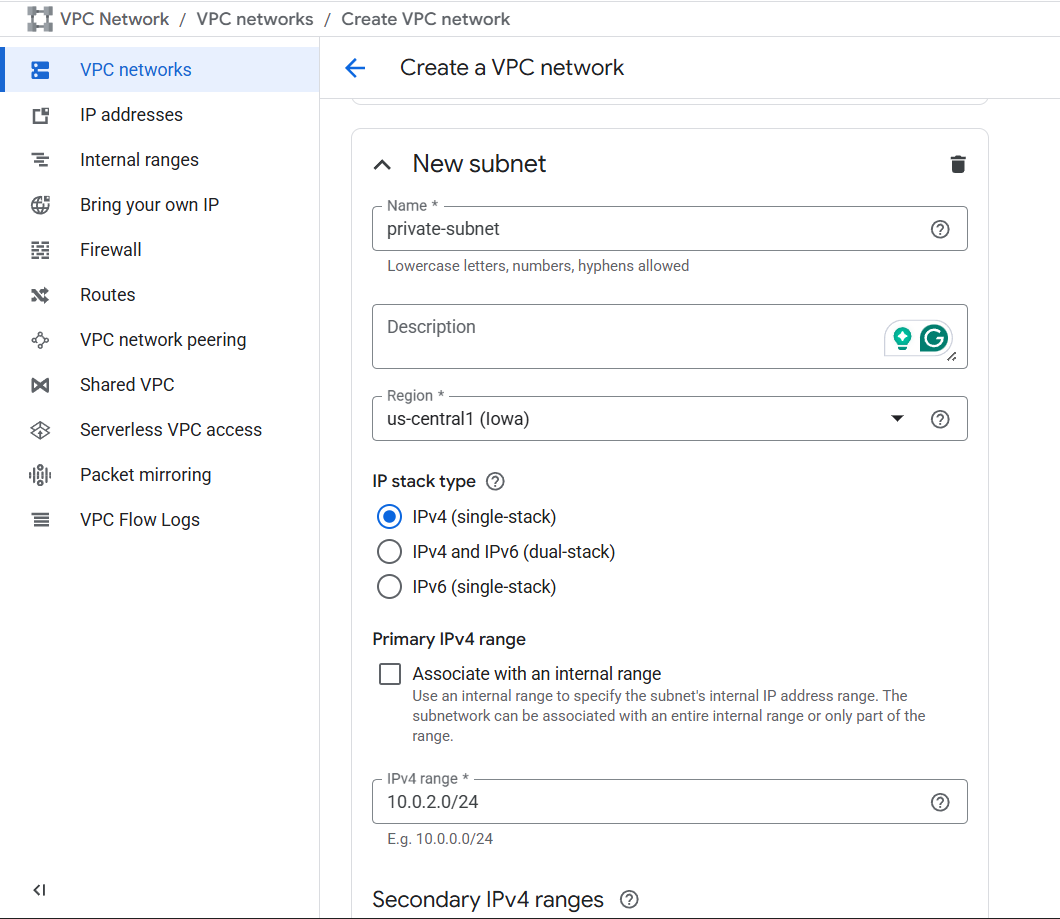Viewport: 1060px width, 919px height.
Task: Select IPv4 (single-stack) radio button
Action: (x=389, y=517)
